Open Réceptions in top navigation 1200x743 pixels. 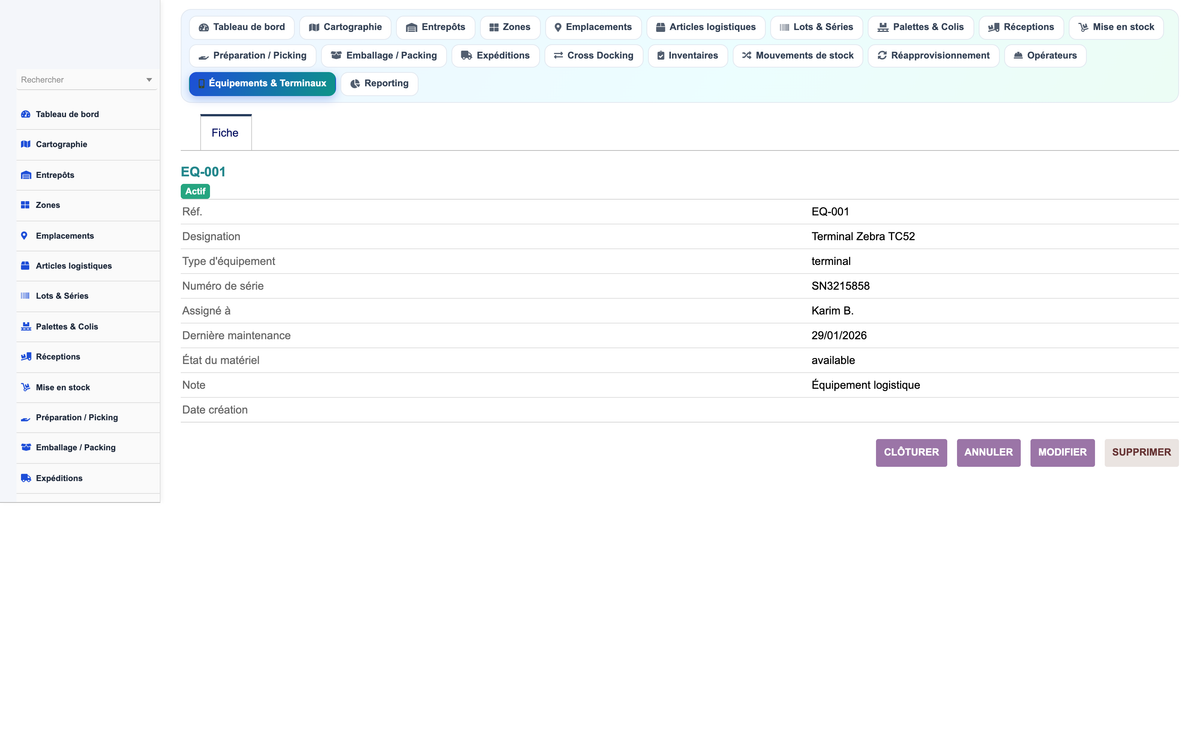[1021, 27]
